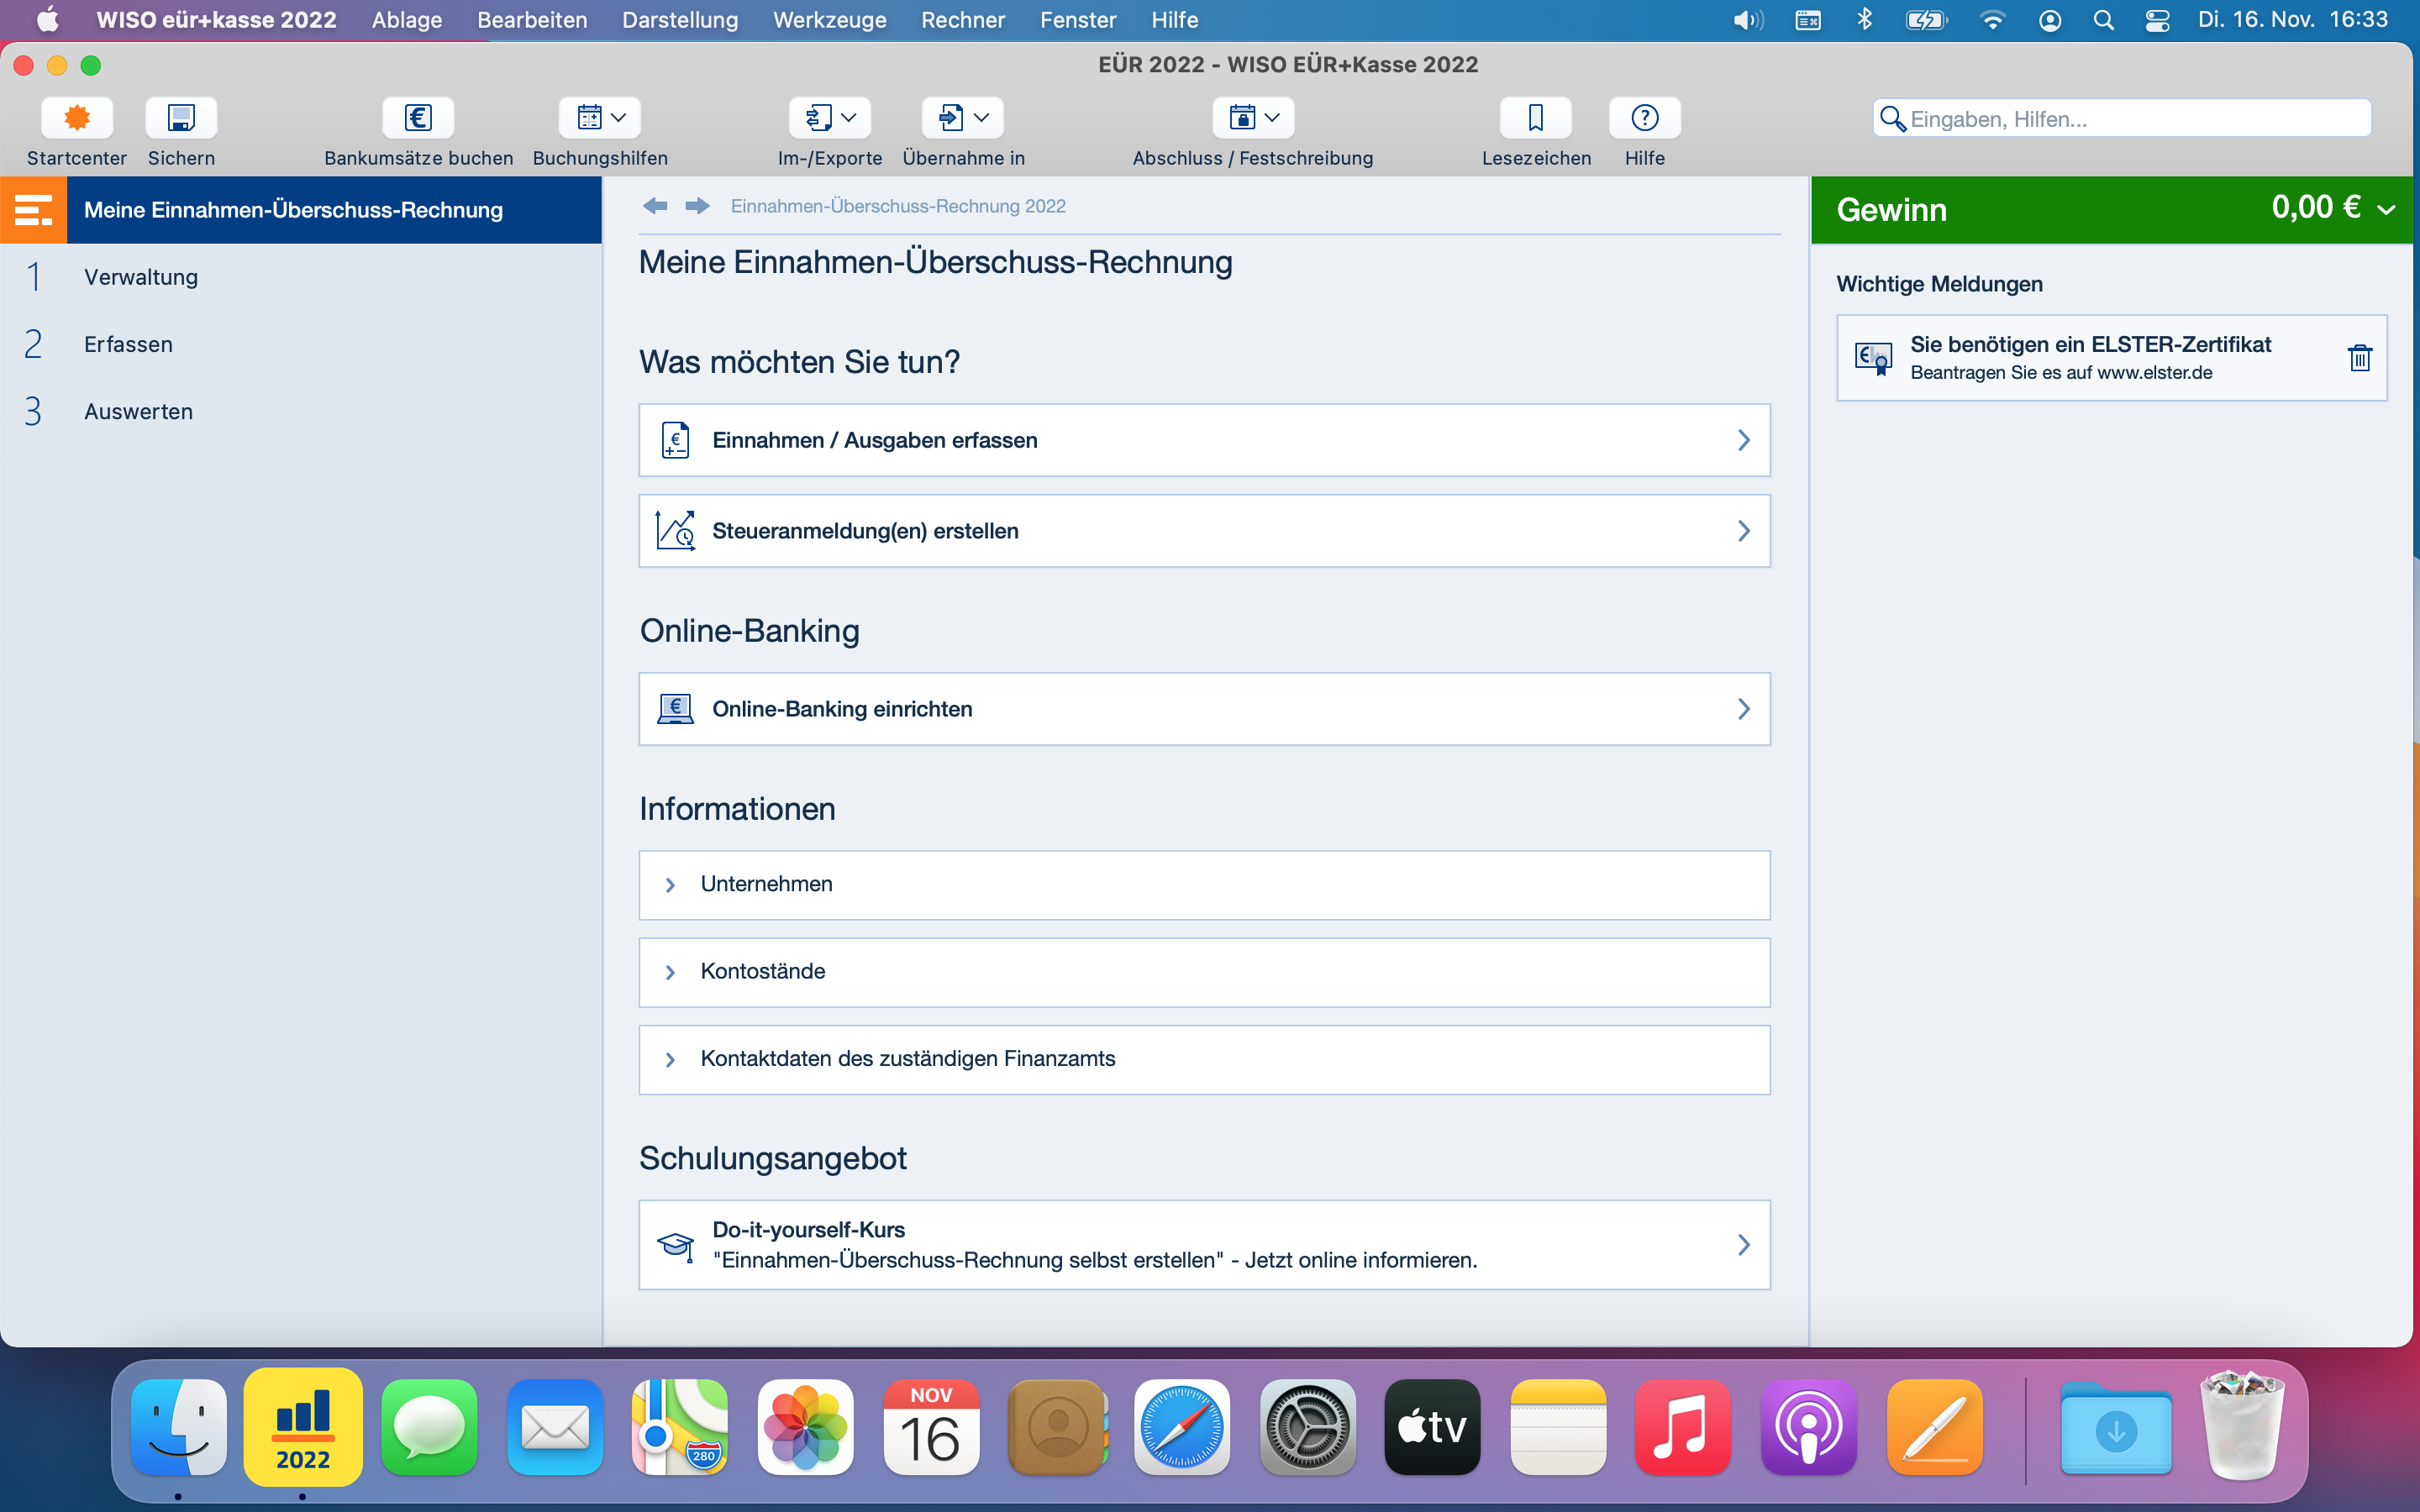Click the Eingaben, Hilfen search field
Viewport: 2420px width, 1512px height.
click(2122, 118)
